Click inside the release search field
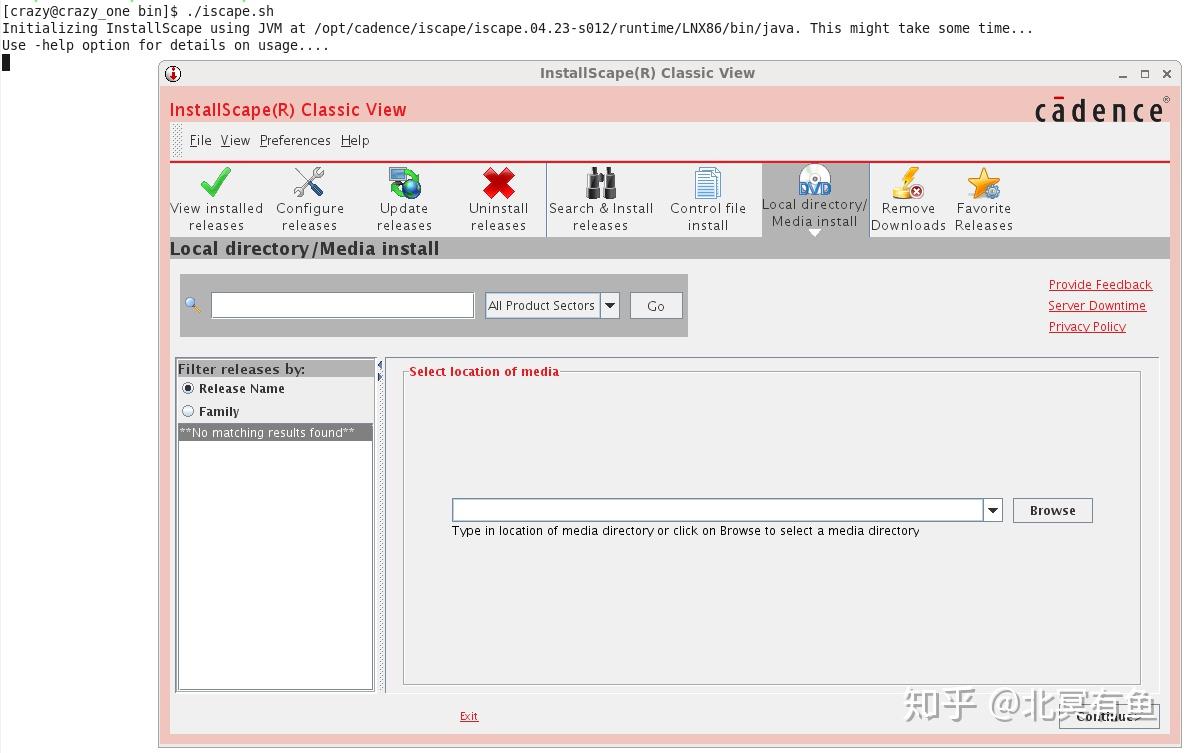This screenshot has width=1188, height=753. (x=342, y=304)
